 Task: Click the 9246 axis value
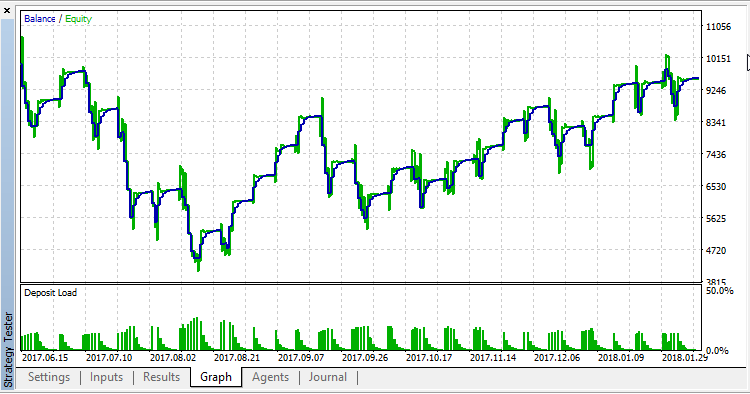click(x=716, y=91)
